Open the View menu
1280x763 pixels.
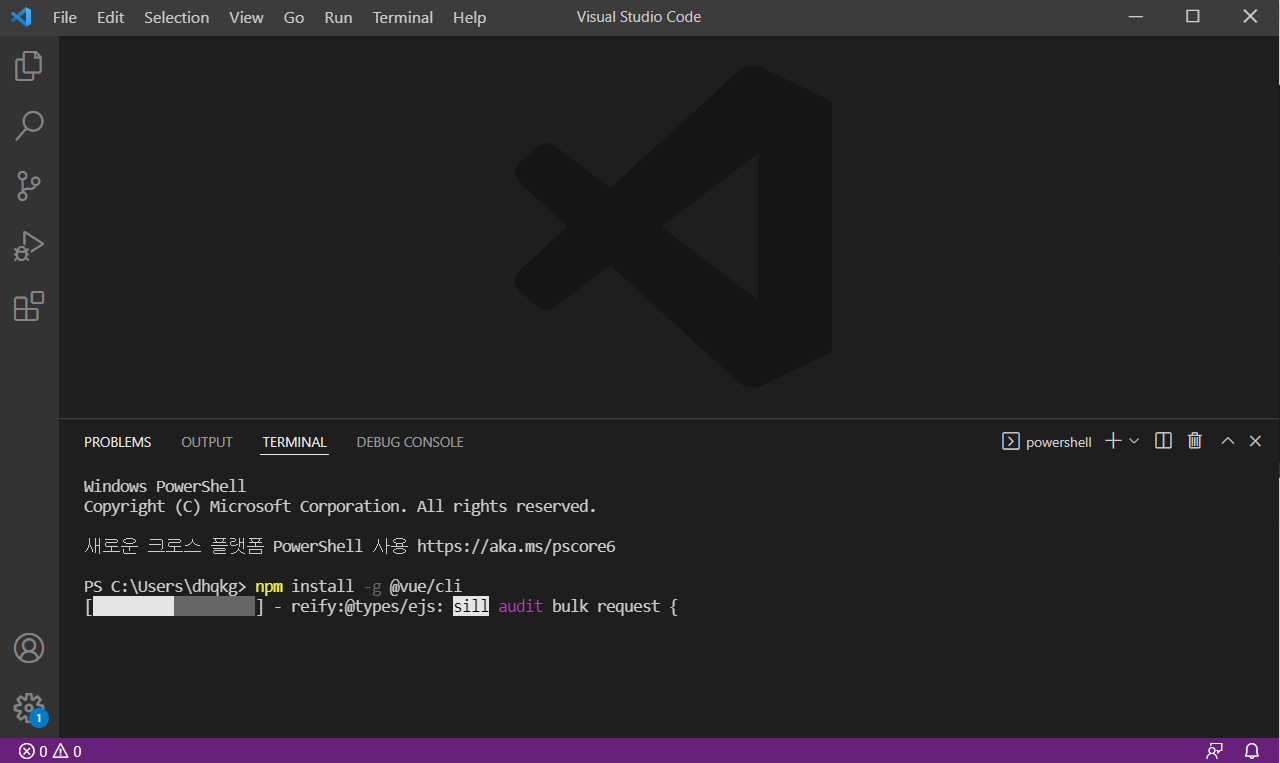tap(246, 17)
